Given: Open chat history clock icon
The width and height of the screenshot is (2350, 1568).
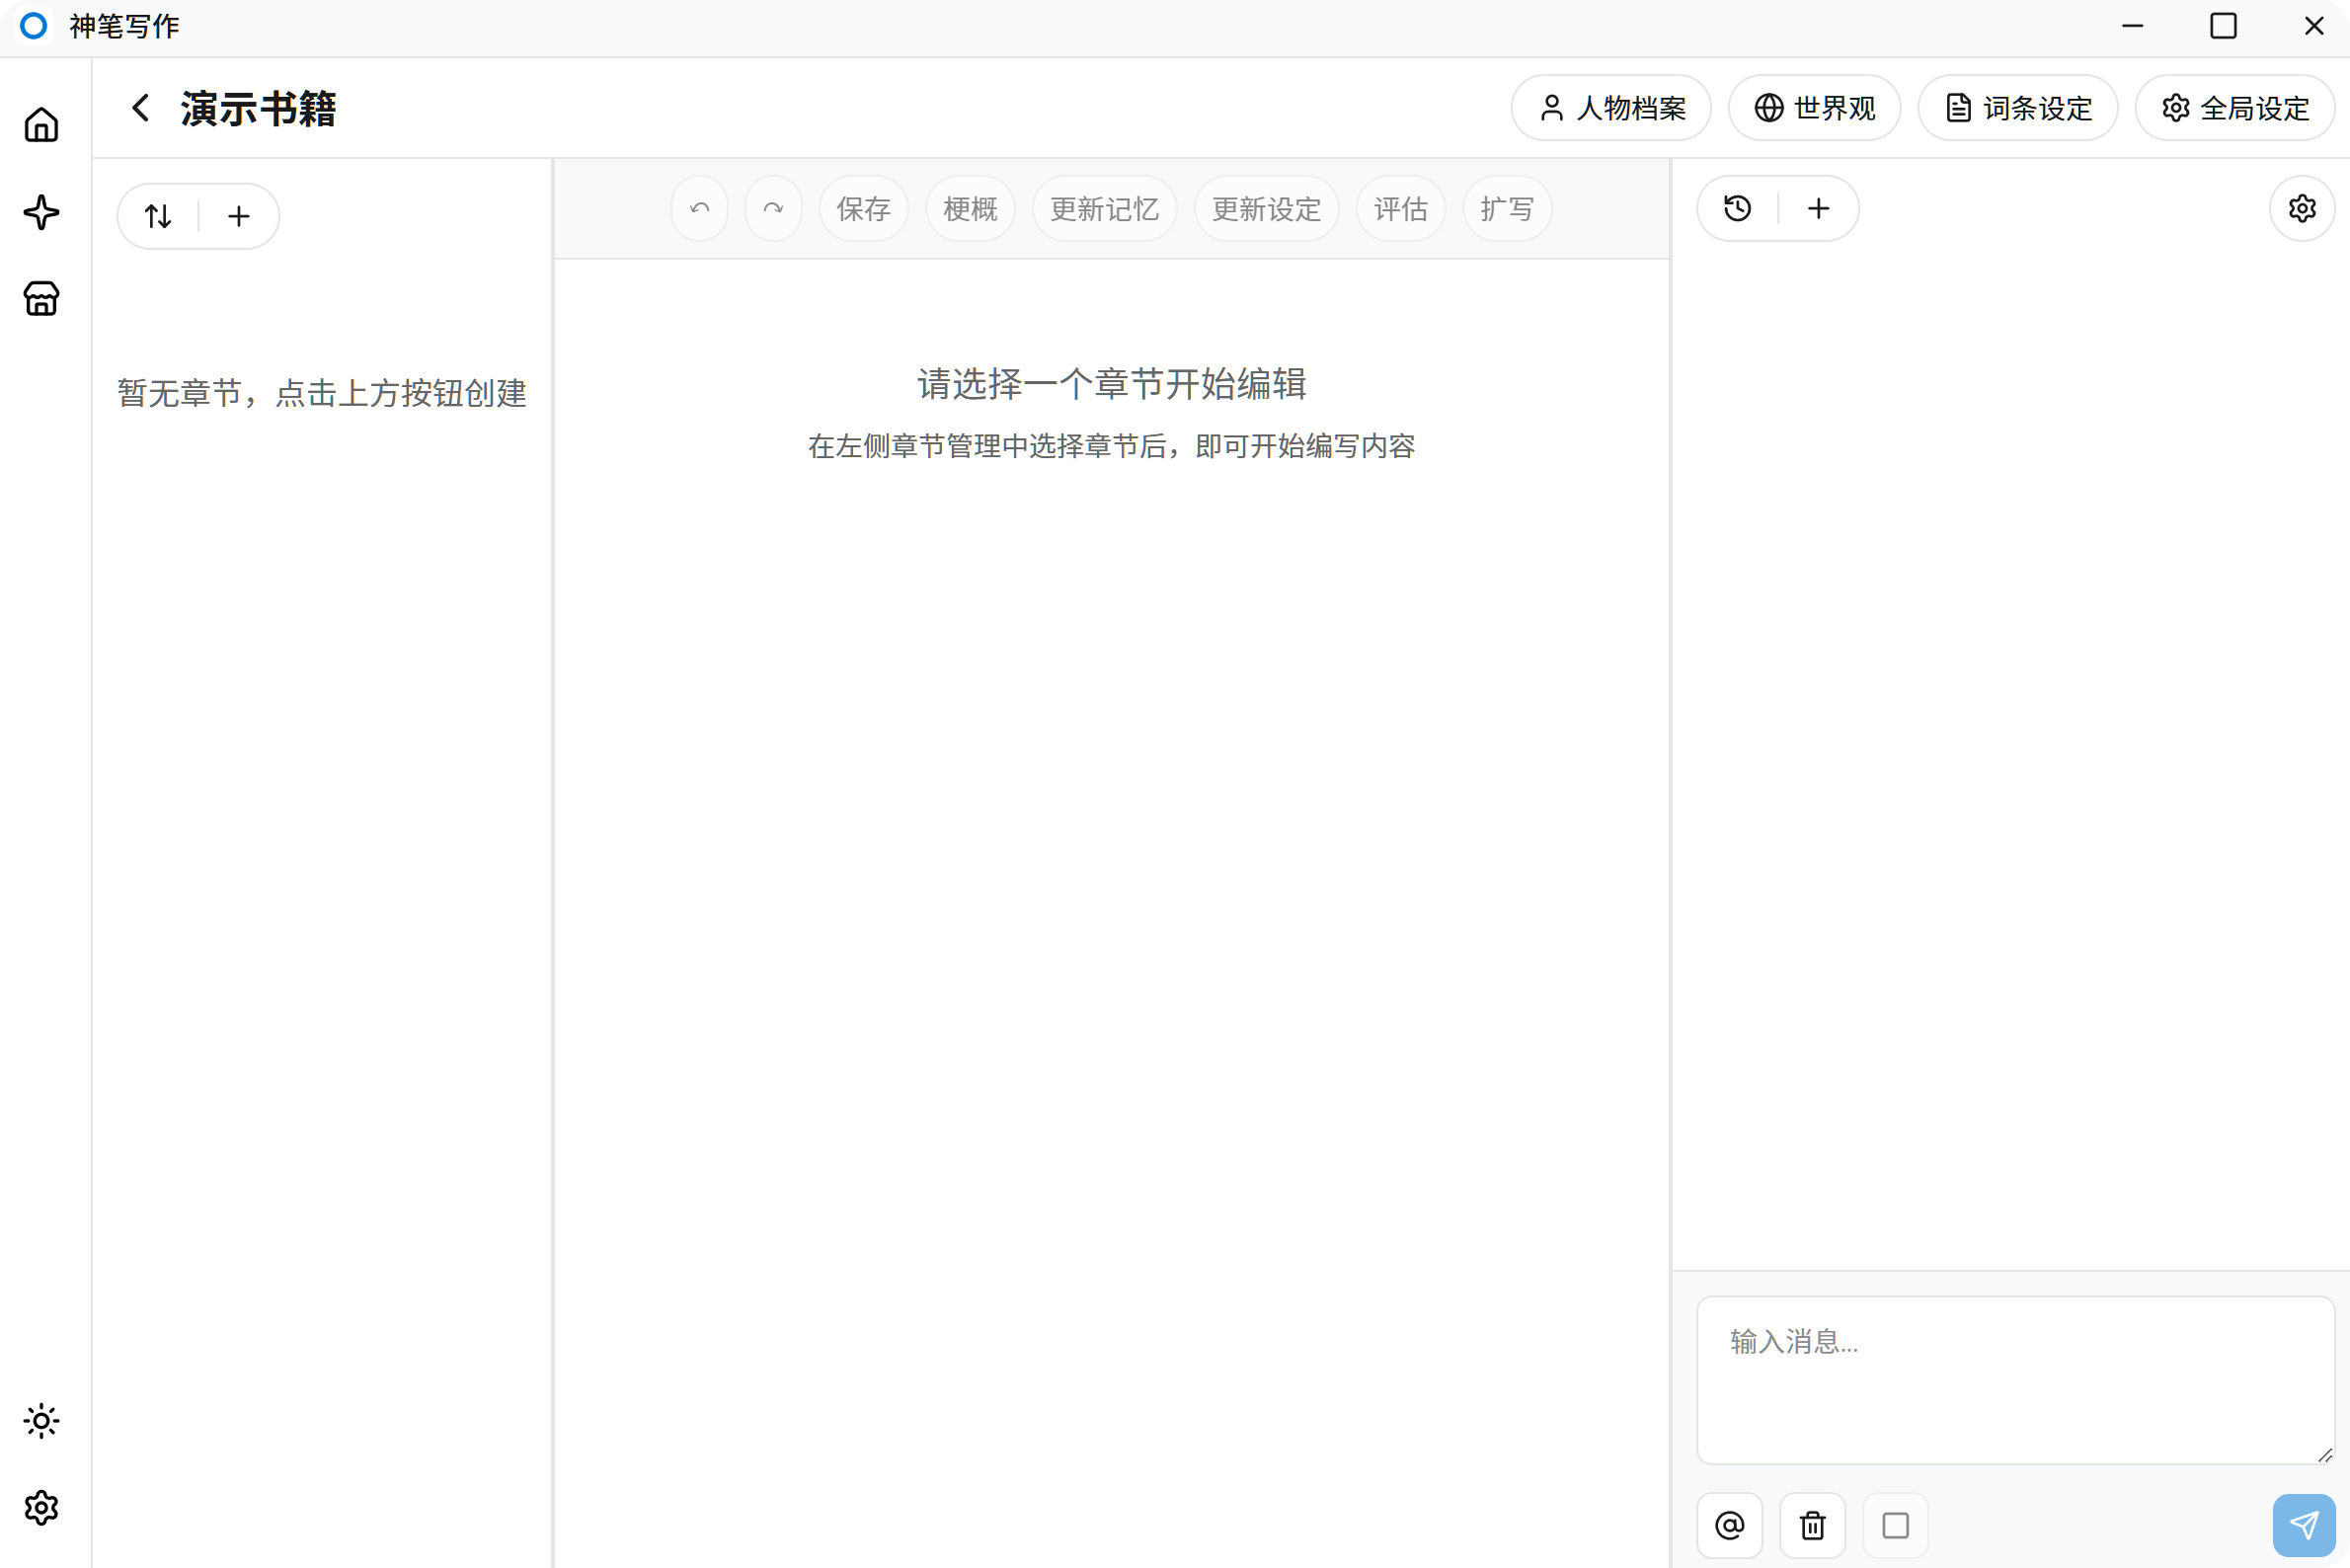Looking at the screenshot, I should [1738, 208].
